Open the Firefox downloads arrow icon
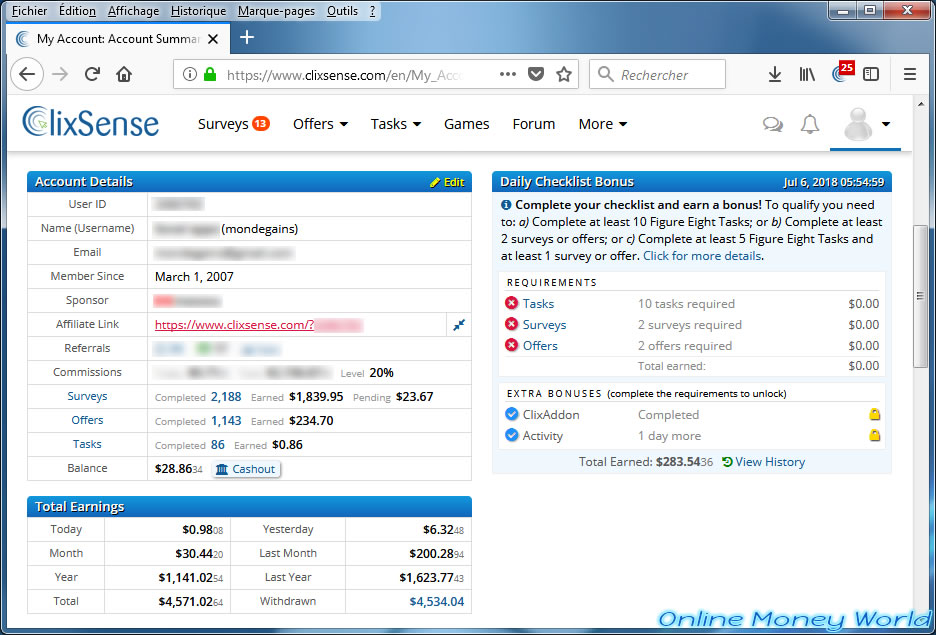 coord(774,74)
